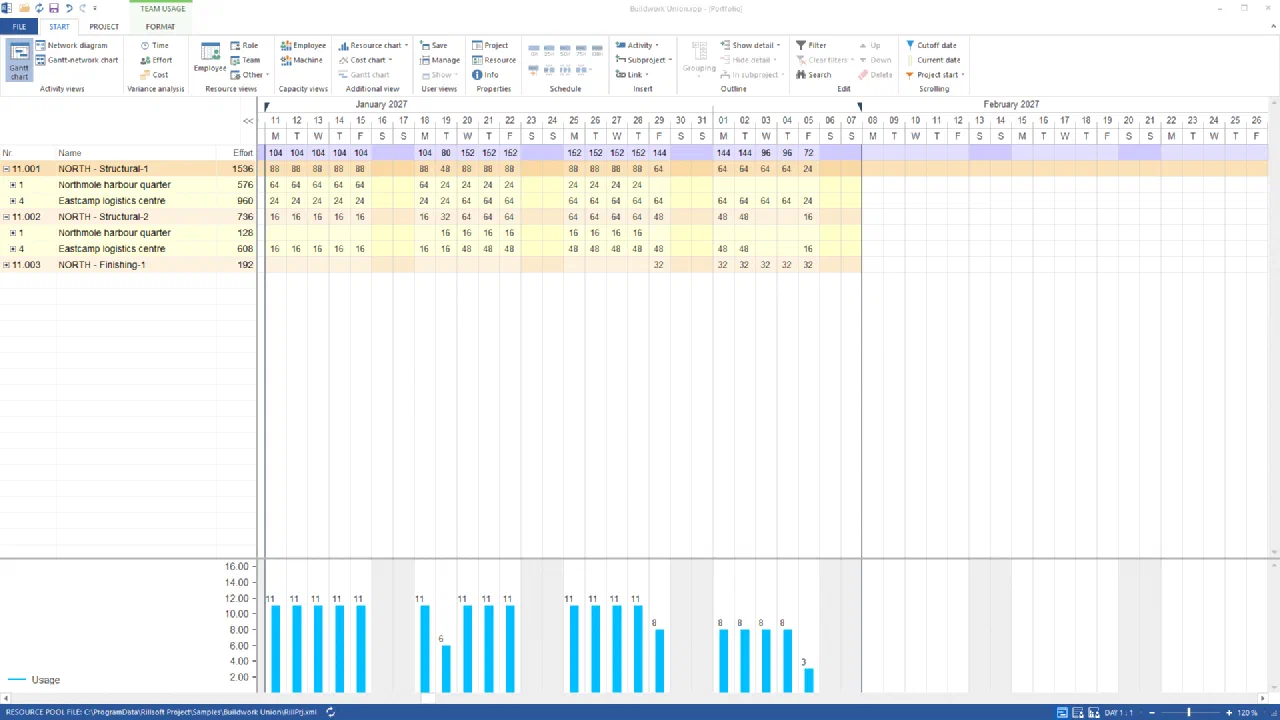Click the Nr. column header
The width and height of the screenshot is (1280, 720).
tap(28, 153)
